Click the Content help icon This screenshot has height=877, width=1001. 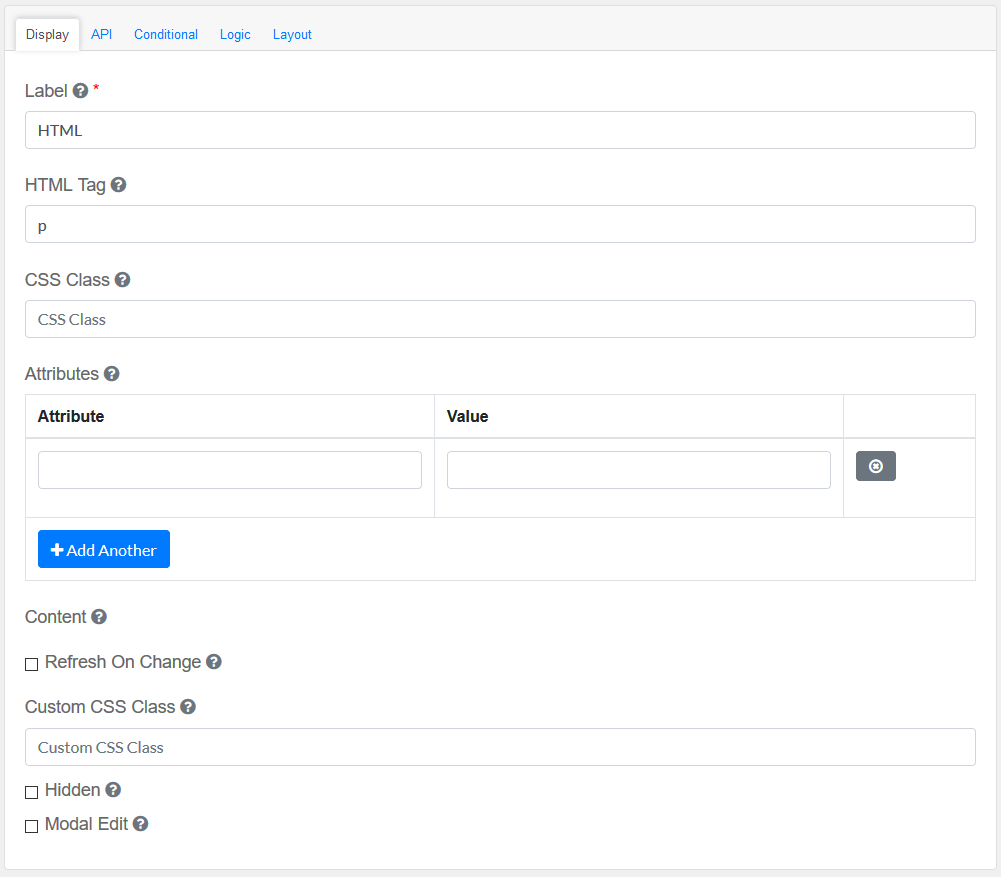99,617
